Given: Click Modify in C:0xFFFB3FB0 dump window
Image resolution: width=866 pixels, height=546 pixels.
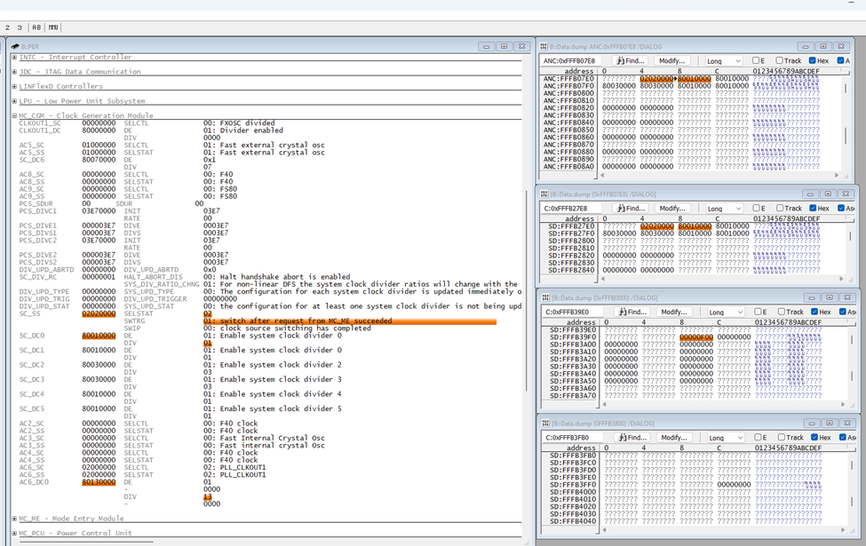Looking at the screenshot, I should click(674, 437).
